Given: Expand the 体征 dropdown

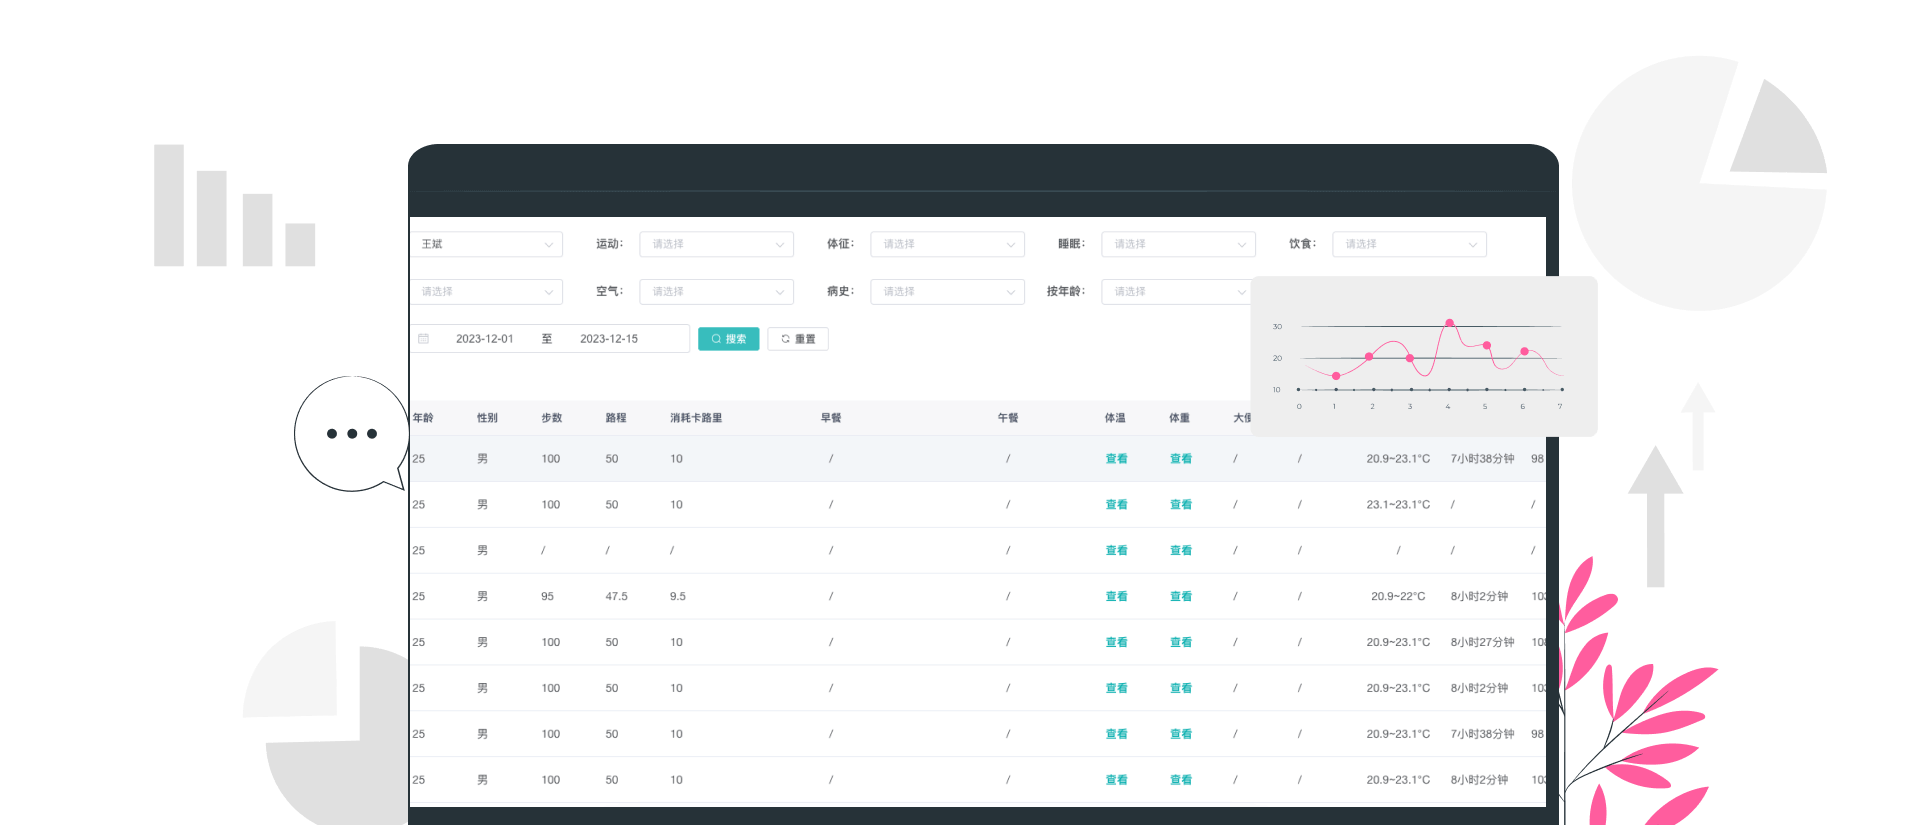Looking at the screenshot, I should click(x=947, y=244).
